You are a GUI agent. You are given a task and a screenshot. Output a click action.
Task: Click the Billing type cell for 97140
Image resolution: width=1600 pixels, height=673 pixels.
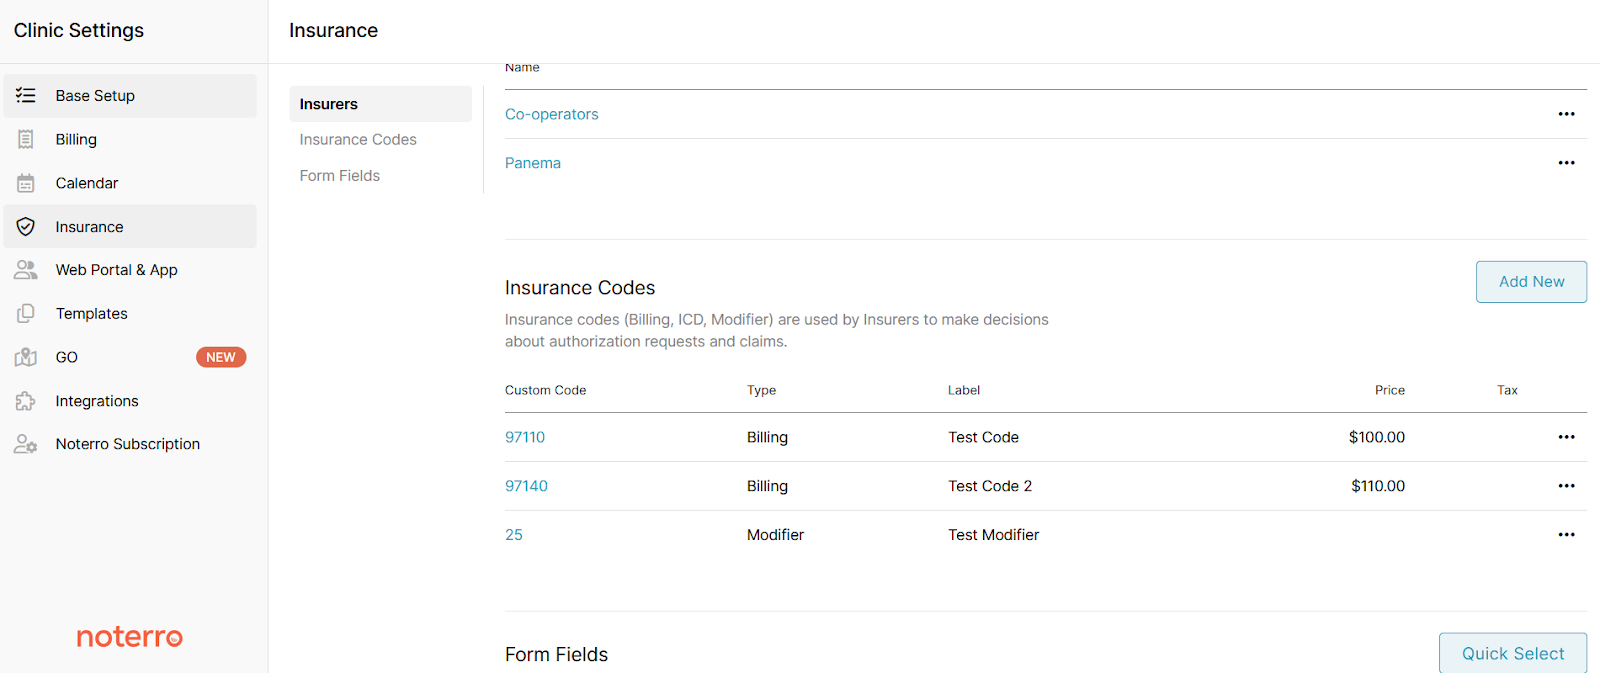[x=767, y=486]
